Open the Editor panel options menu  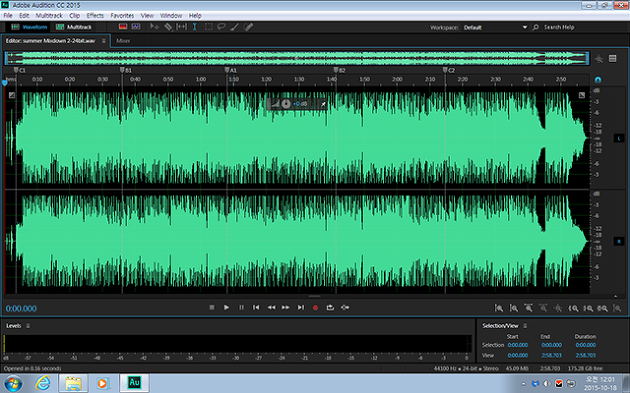[x=104, y=41]
